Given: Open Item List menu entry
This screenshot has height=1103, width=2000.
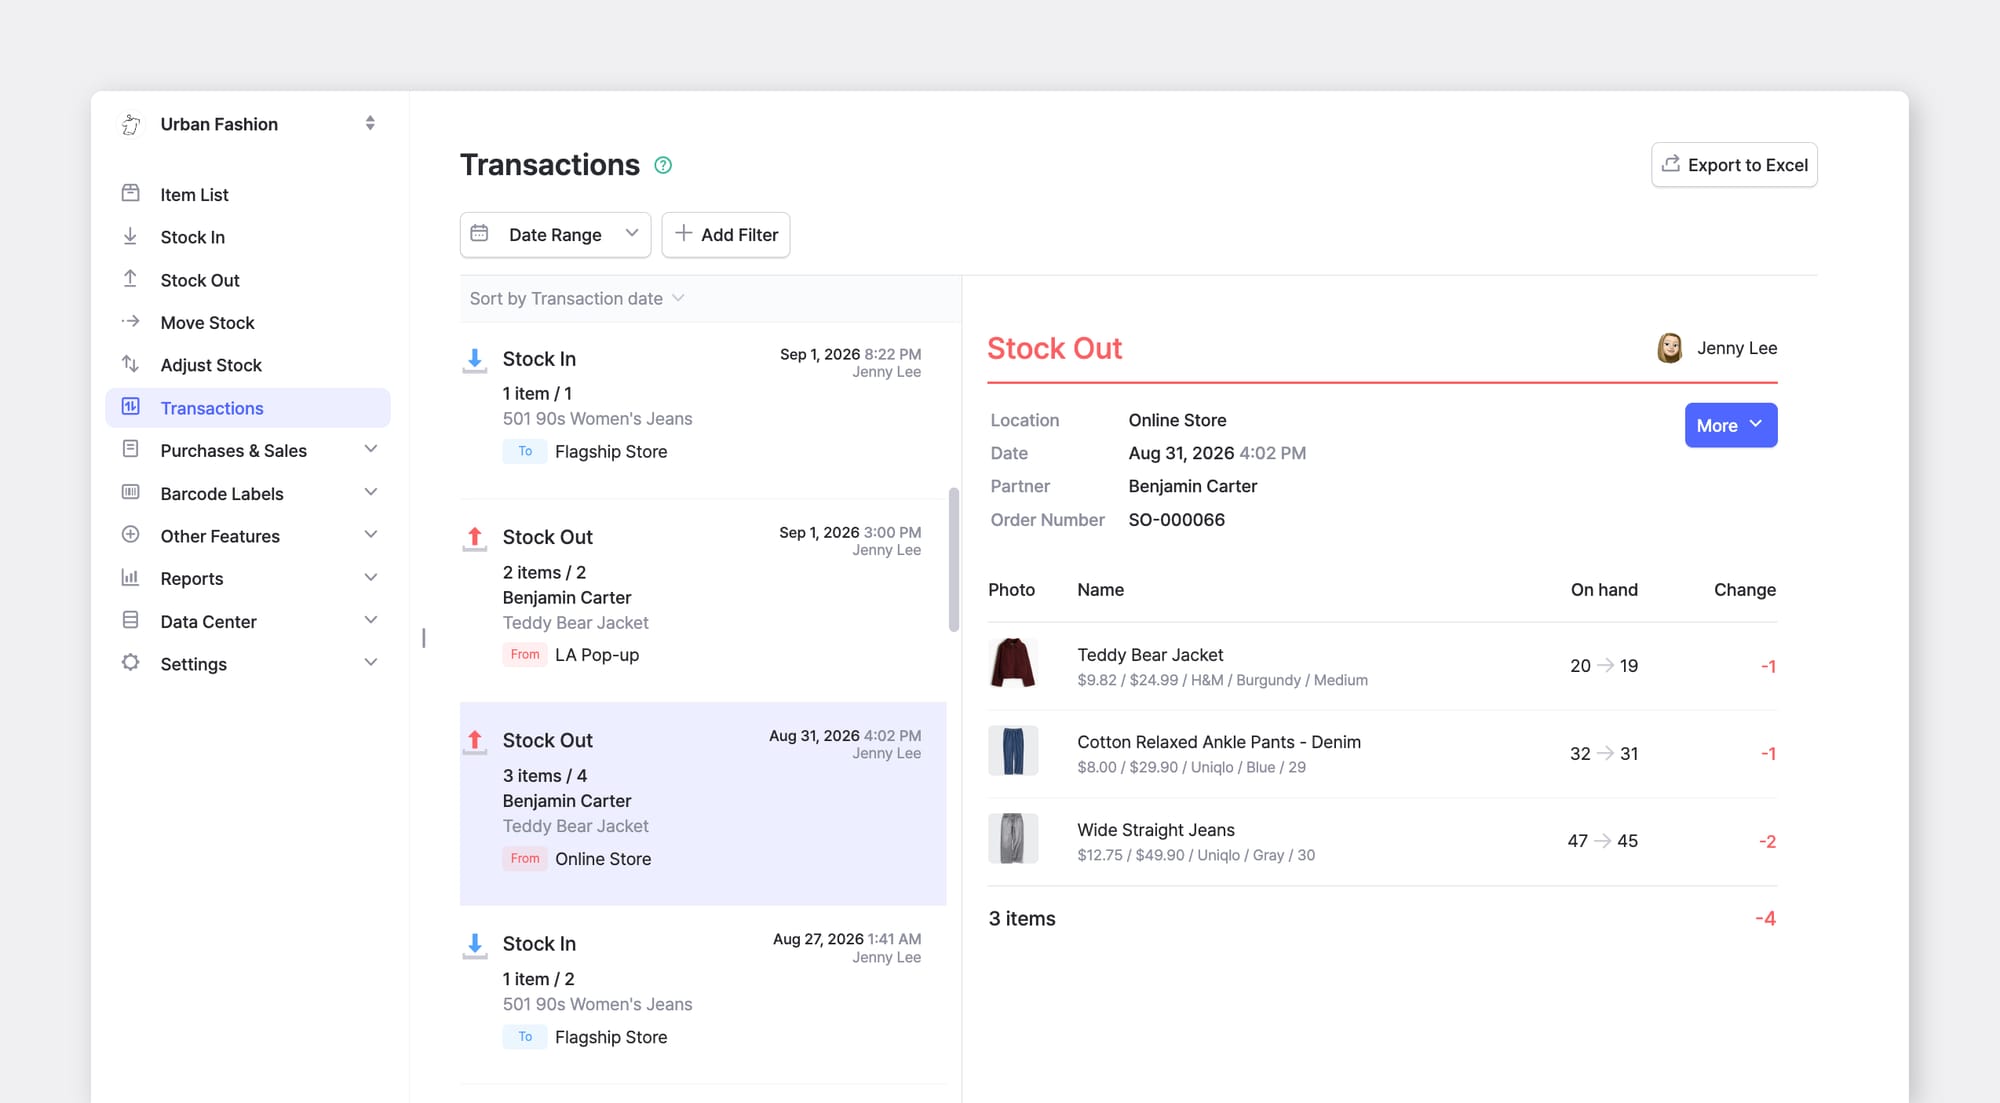Looking at the screenshot, I should coord(248,194).
